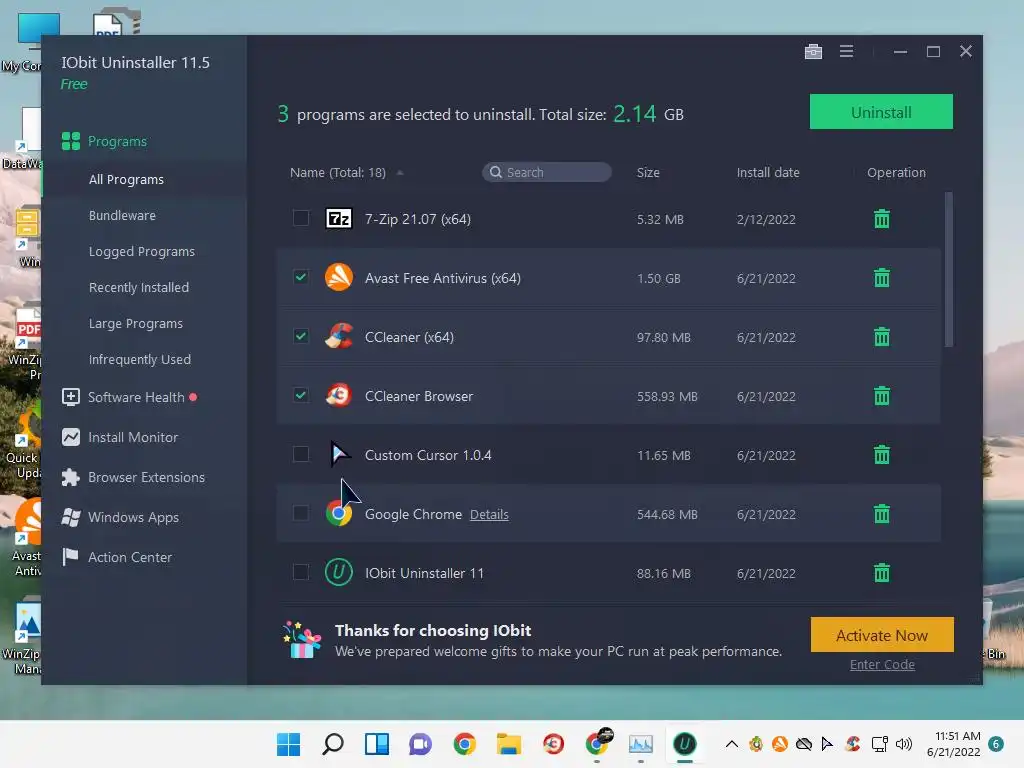1024x768 pixels.
Task: Click the trash icon for CCleaner (x64)
Action: [882, 337]
